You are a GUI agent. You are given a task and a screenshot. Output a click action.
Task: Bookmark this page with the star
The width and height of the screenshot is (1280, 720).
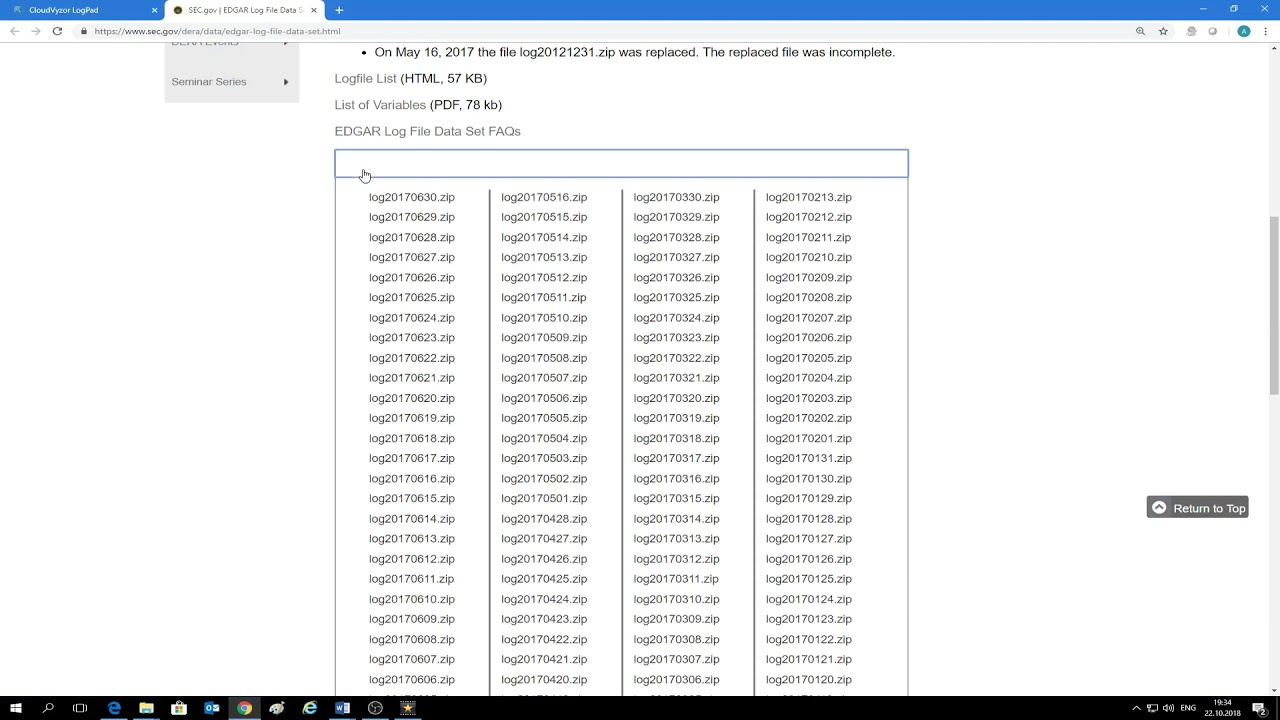pos(1163,31)
